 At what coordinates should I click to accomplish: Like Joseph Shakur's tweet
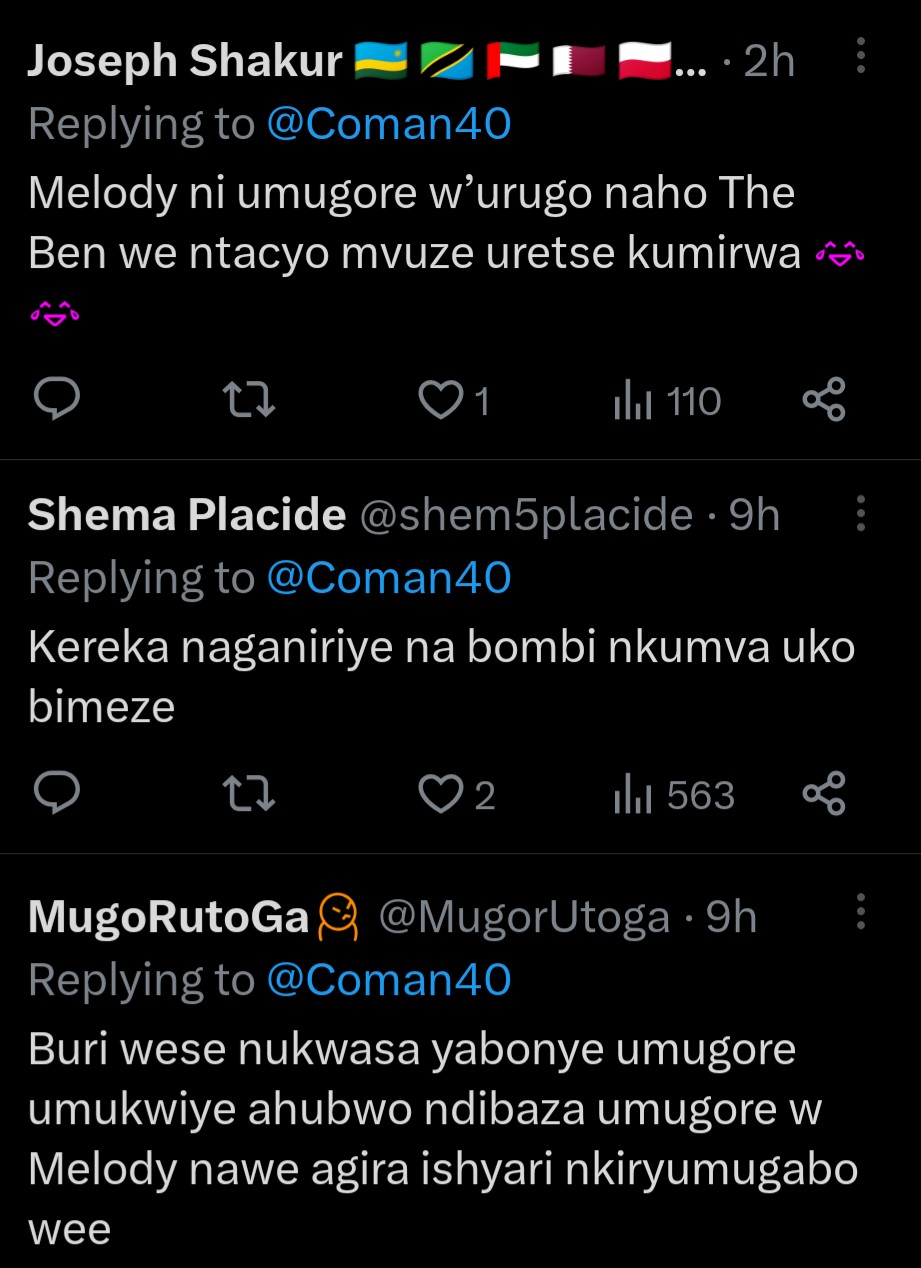[x=437, y=401]
